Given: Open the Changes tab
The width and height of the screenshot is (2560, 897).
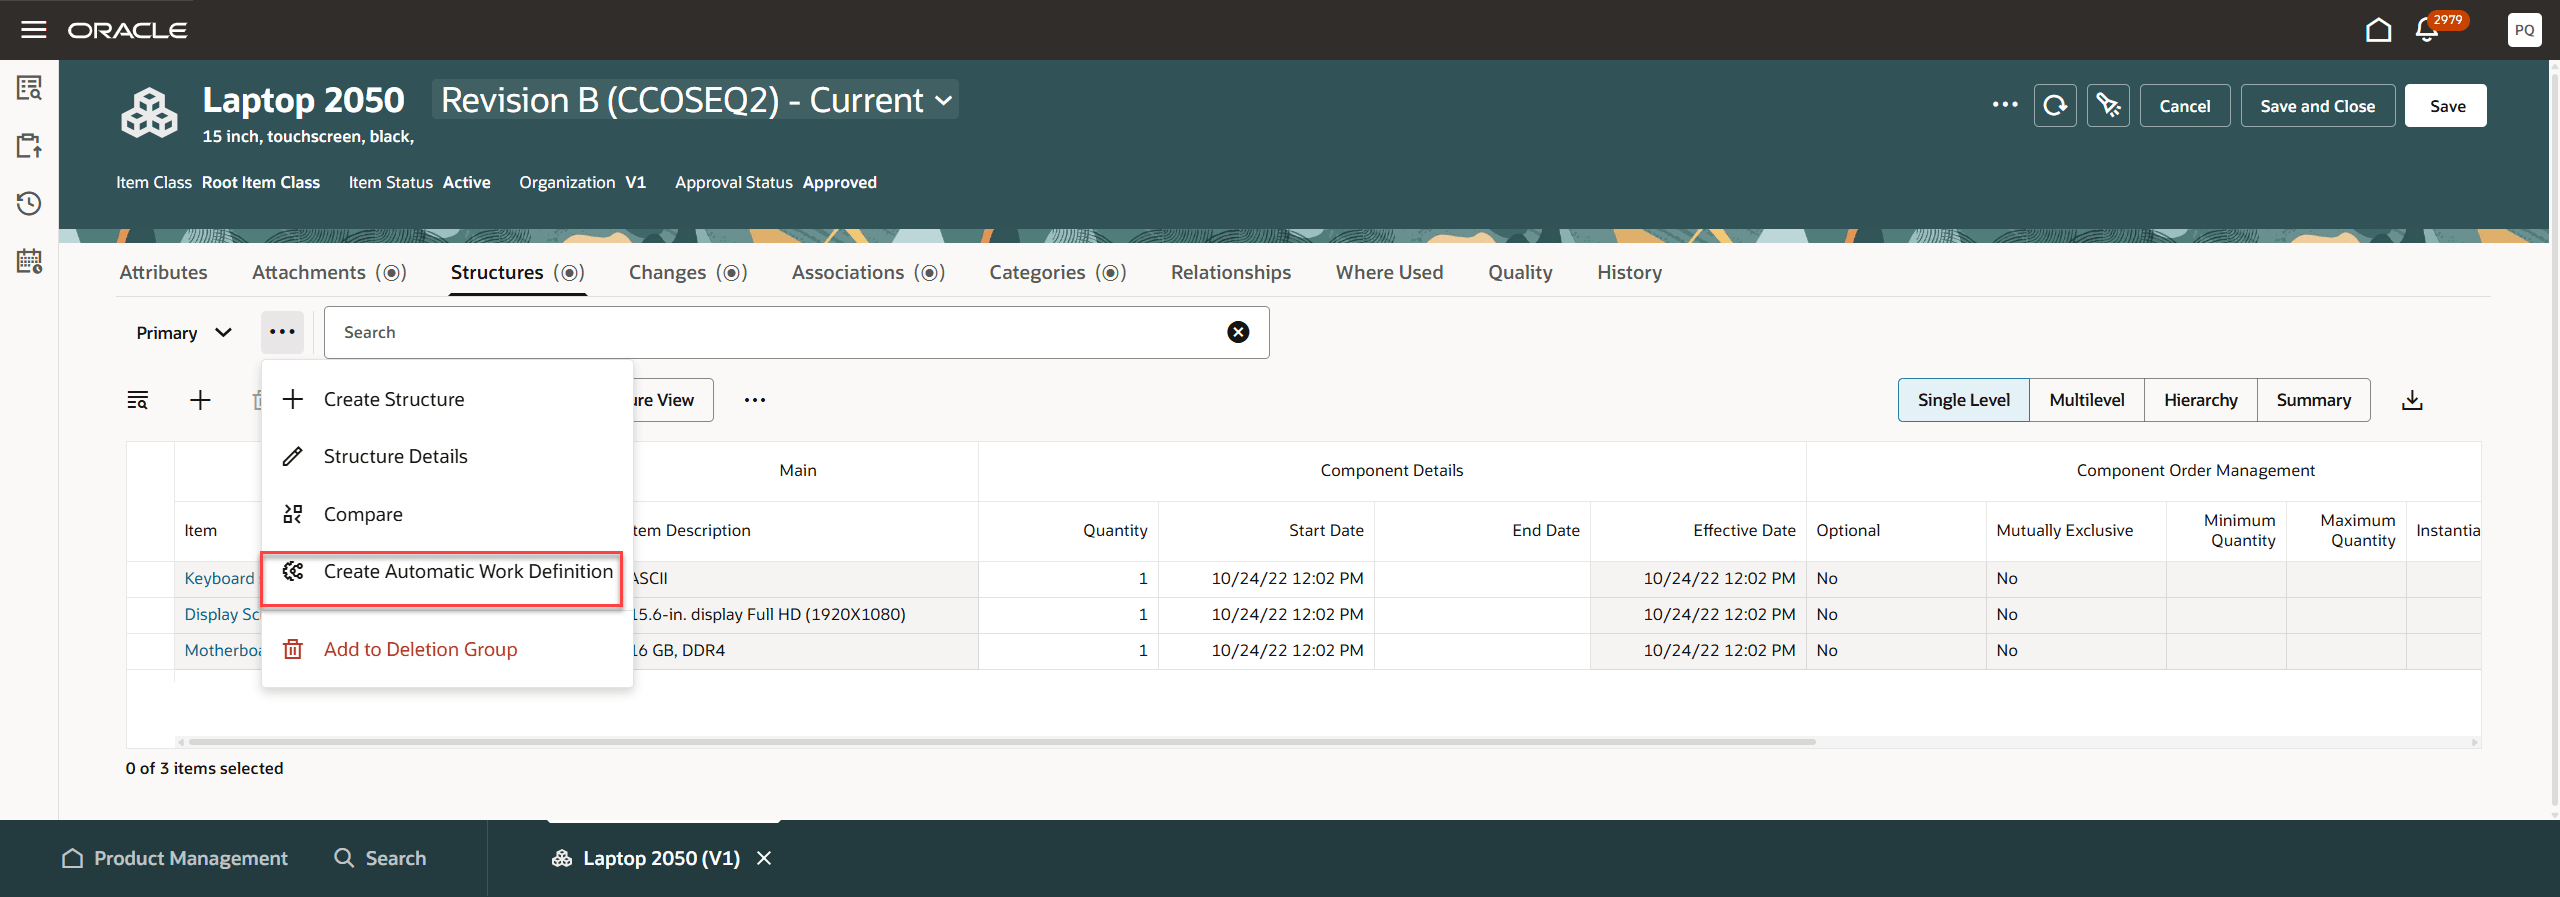Looking at the screenshot, I should 688,272.
